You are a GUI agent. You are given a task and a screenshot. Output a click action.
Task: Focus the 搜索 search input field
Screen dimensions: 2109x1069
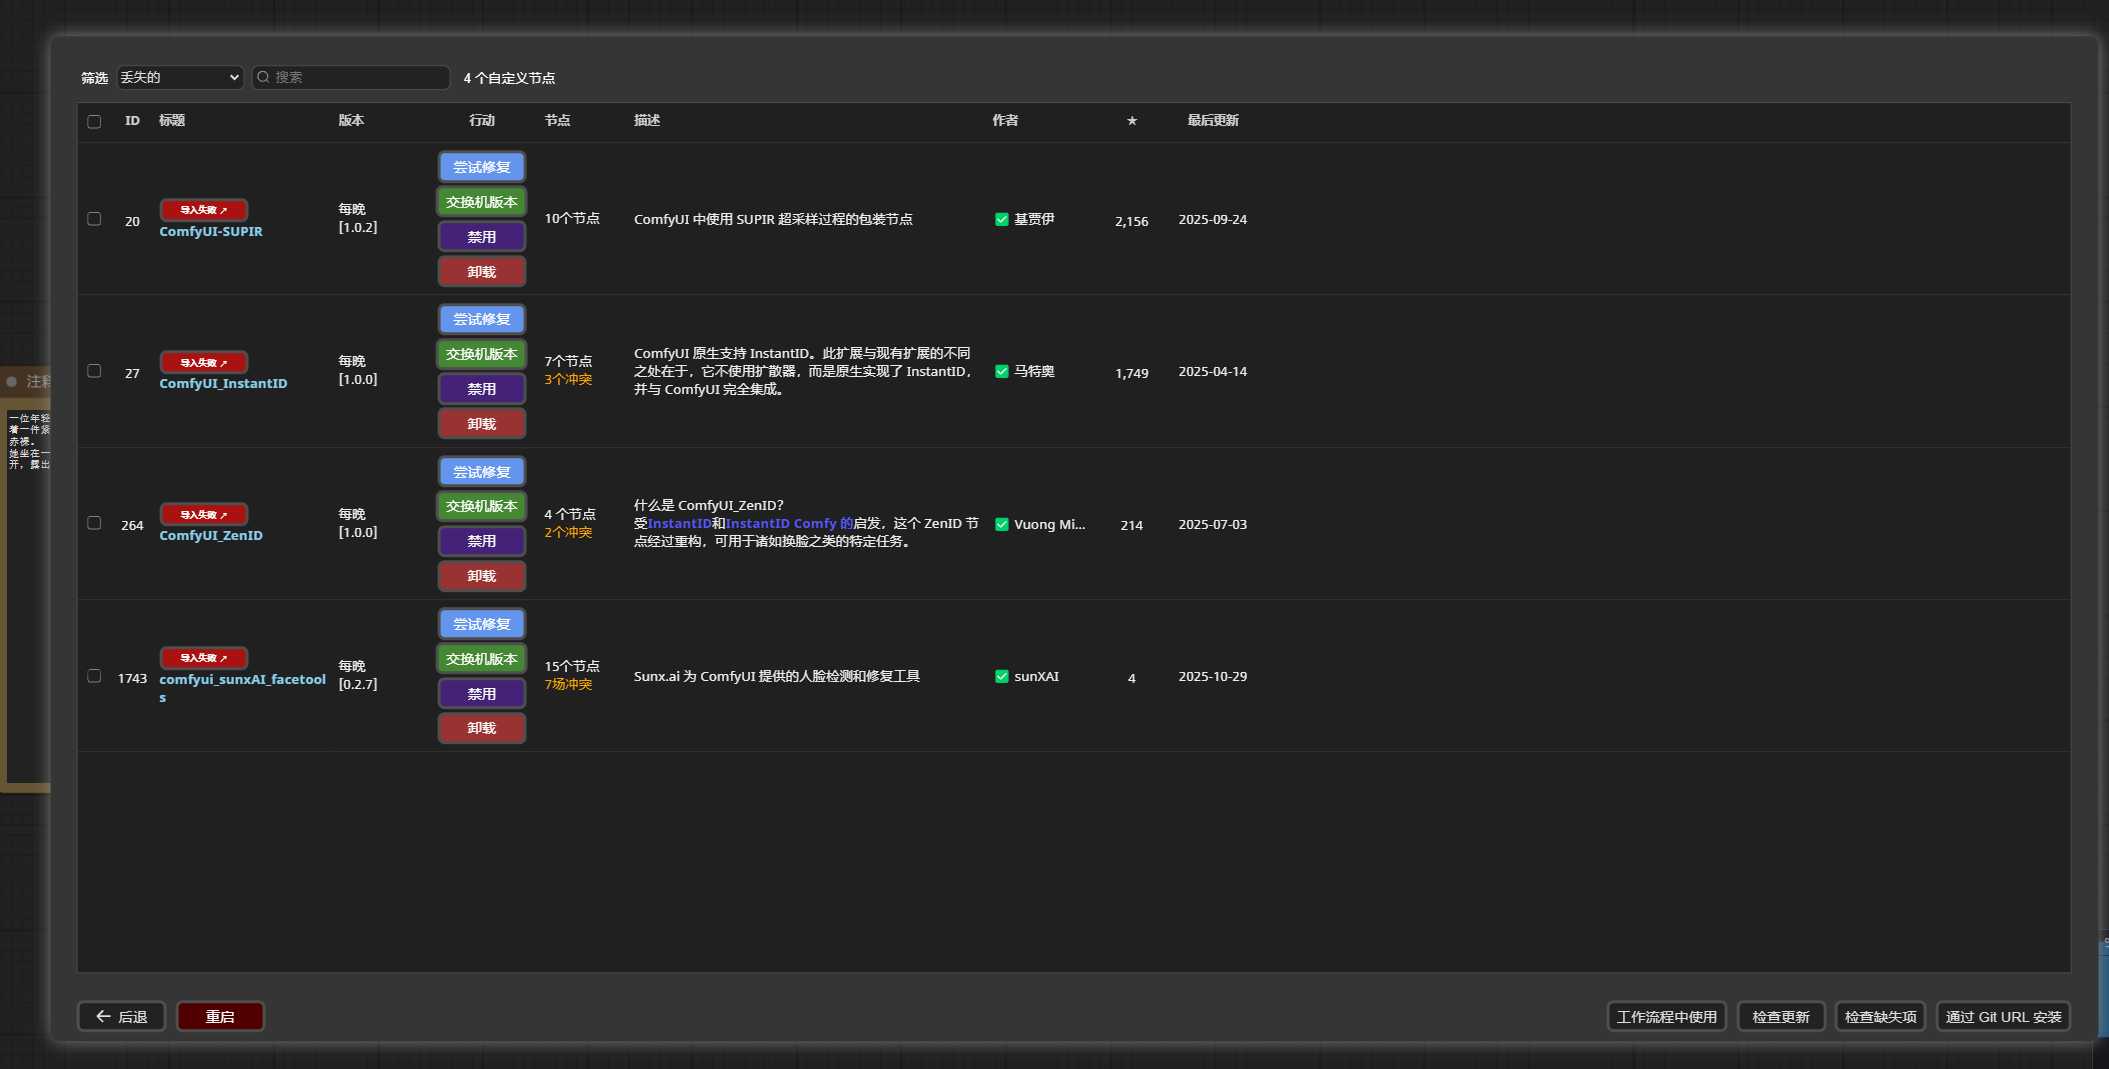pyautogui.click(x=358, y=77)
